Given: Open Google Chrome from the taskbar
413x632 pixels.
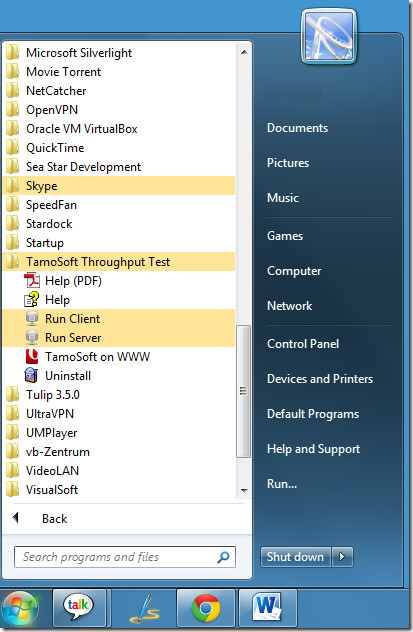Looking at the screenshot, I should click(205, 607).
